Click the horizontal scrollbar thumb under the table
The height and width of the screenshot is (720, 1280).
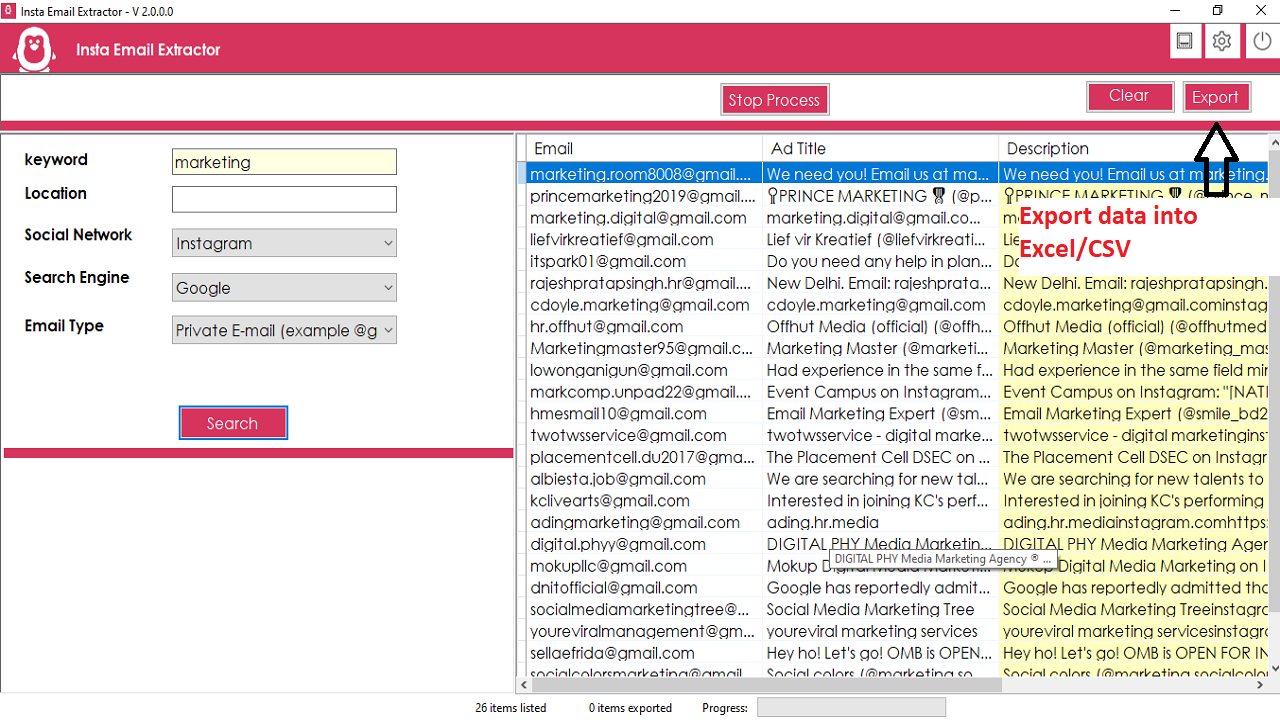pos(765,685)
